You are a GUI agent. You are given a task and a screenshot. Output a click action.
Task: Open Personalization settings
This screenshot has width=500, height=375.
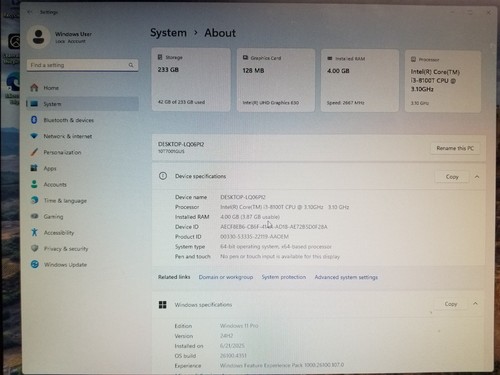[x=82, y=152]
